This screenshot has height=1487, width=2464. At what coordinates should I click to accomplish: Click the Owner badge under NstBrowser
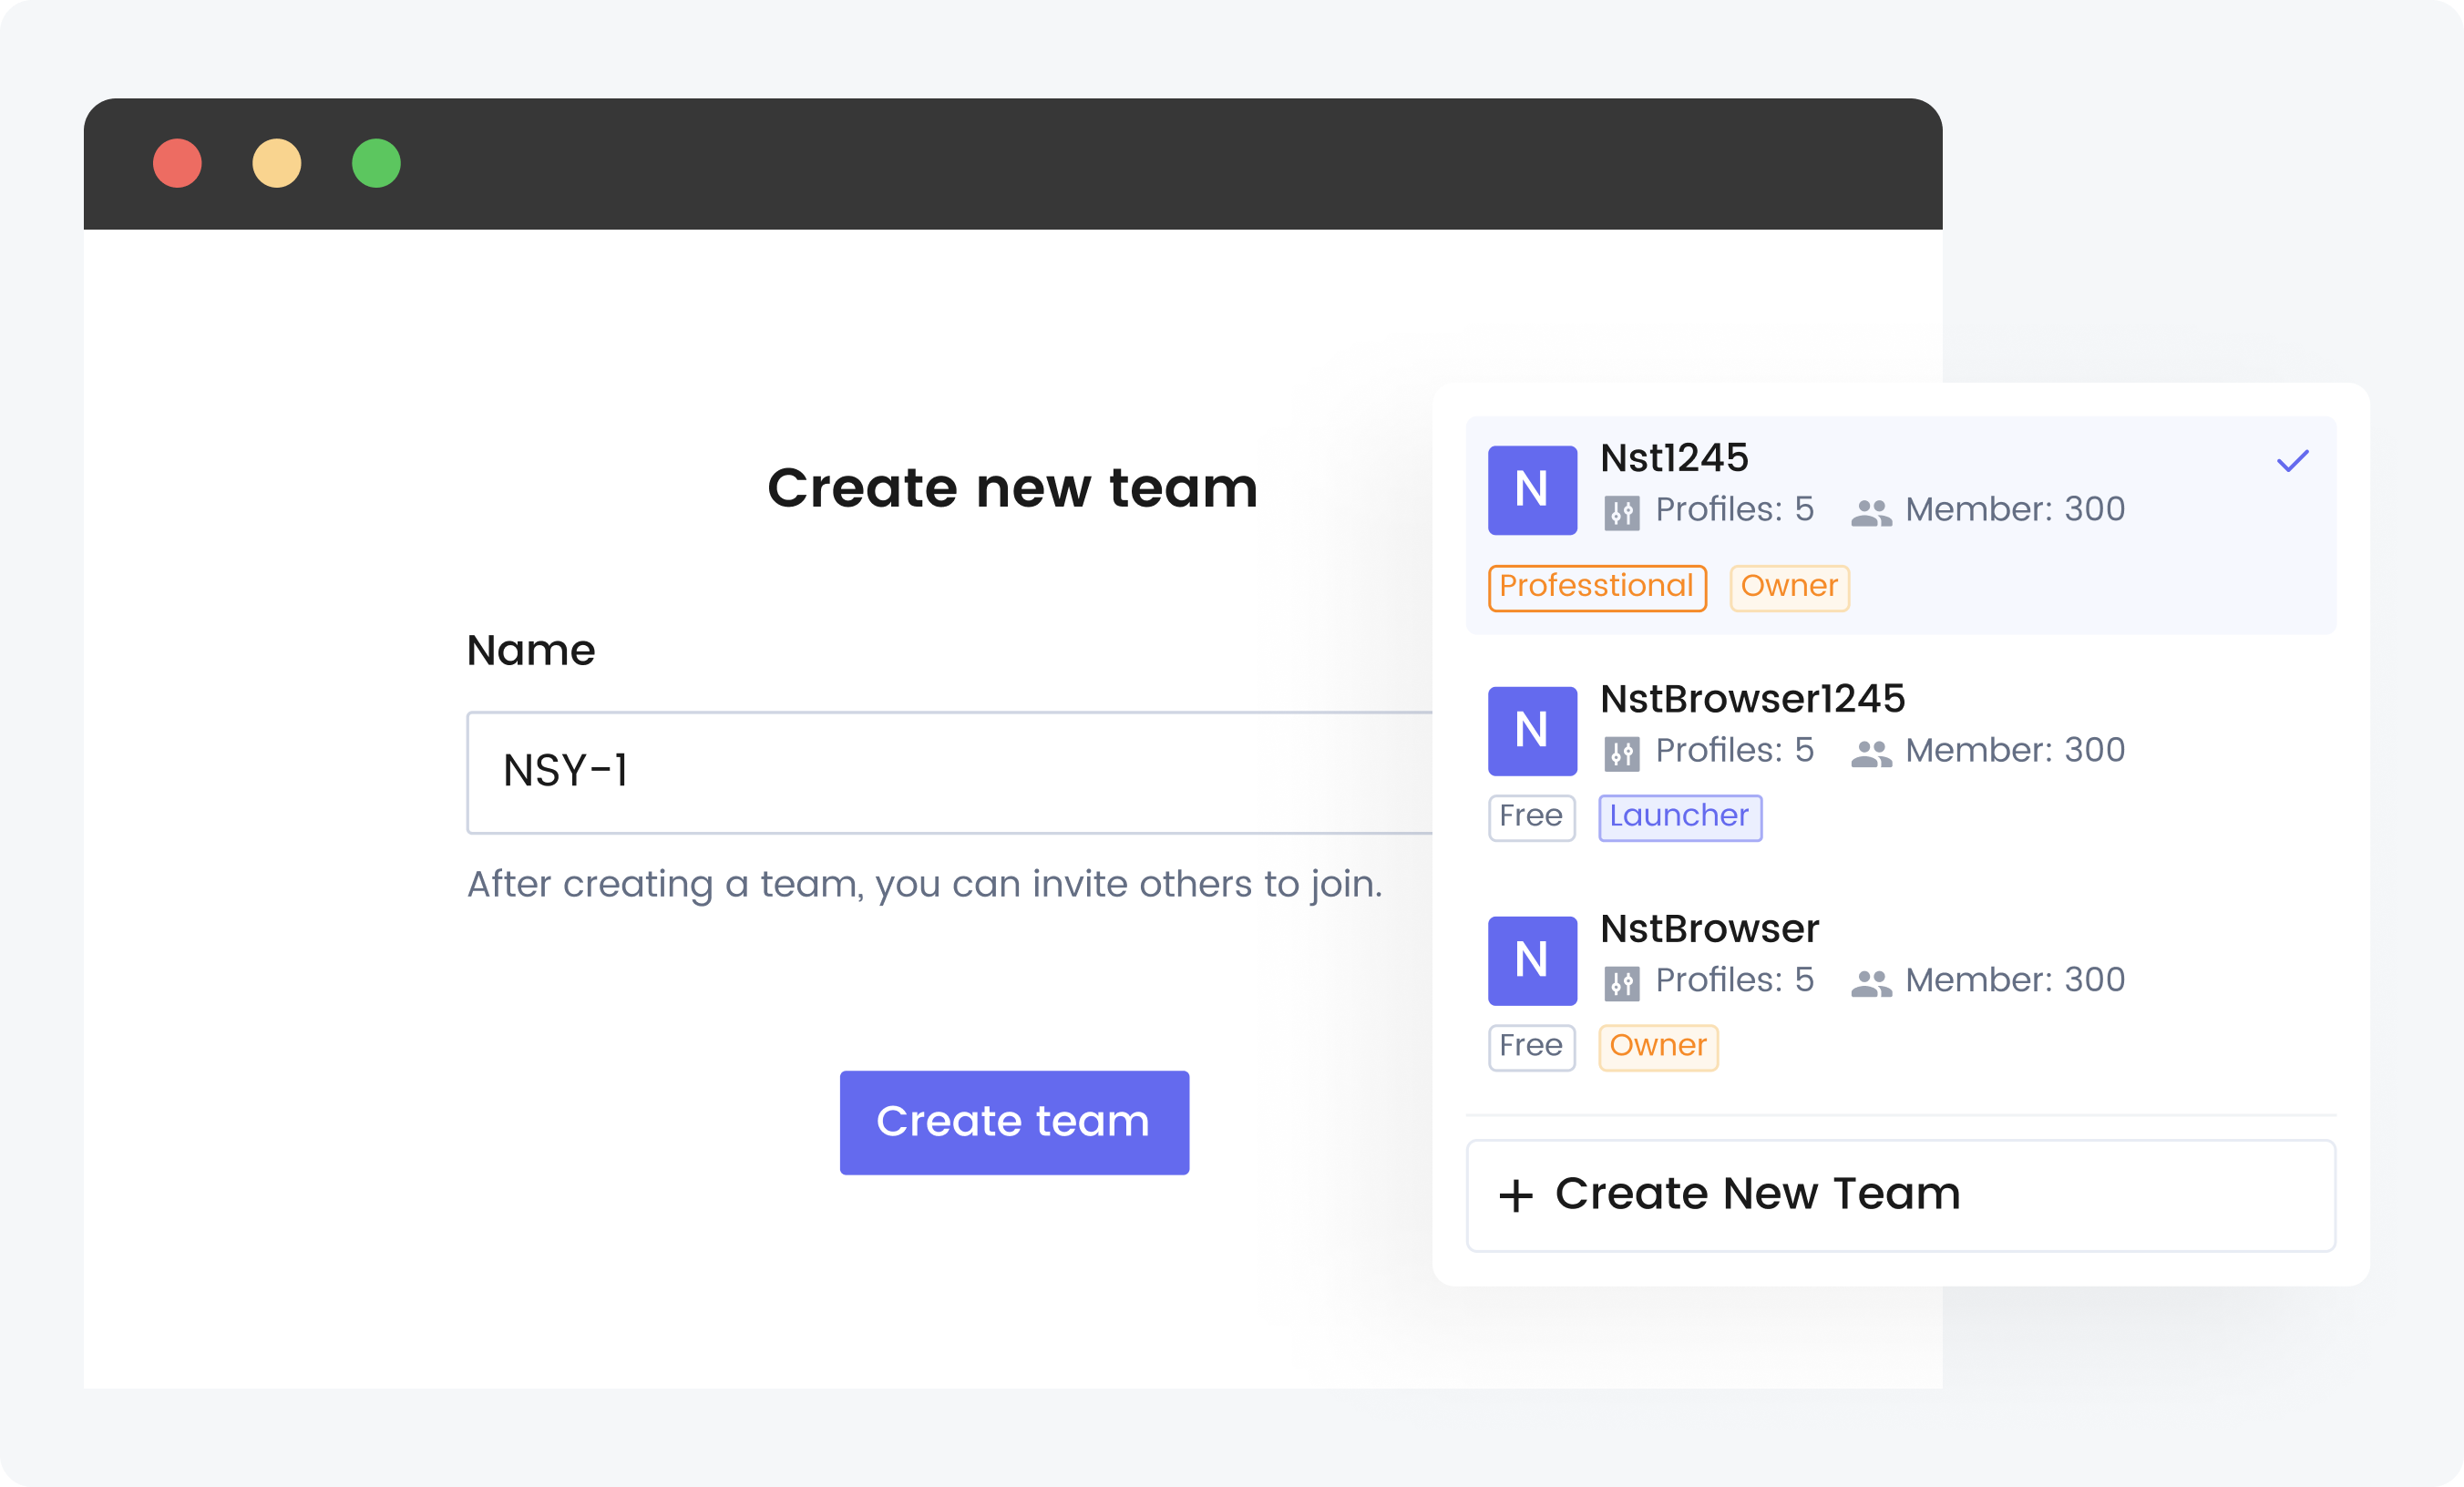[x=1658, y=1046]
